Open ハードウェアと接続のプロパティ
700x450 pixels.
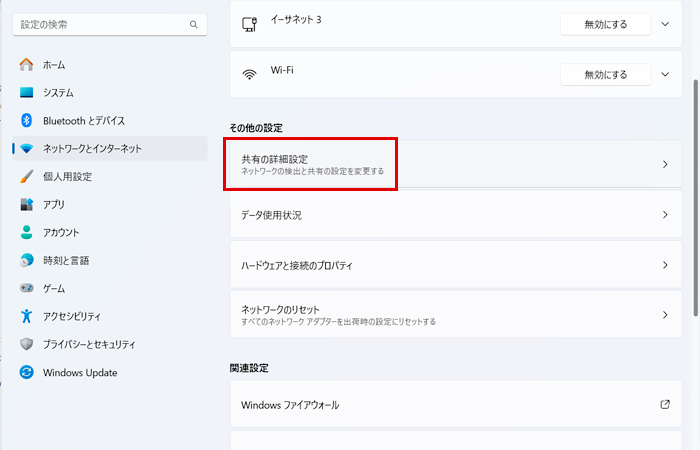tap(456, 265)
